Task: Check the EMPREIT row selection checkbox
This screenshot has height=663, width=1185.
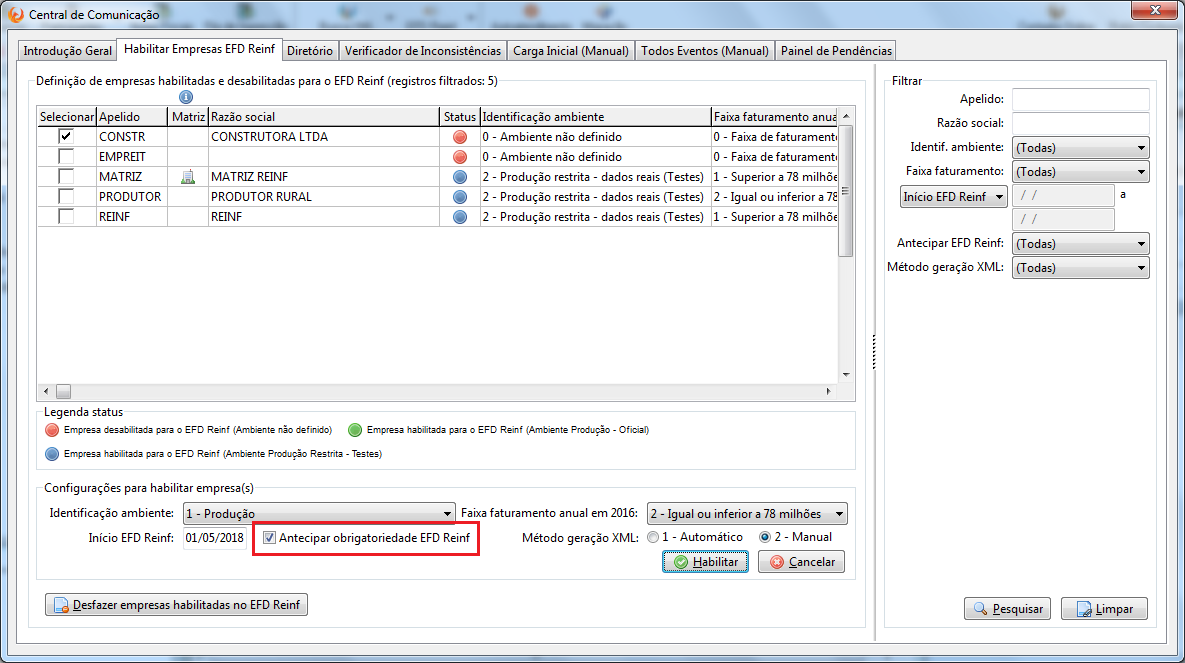Action: [66, 157]
